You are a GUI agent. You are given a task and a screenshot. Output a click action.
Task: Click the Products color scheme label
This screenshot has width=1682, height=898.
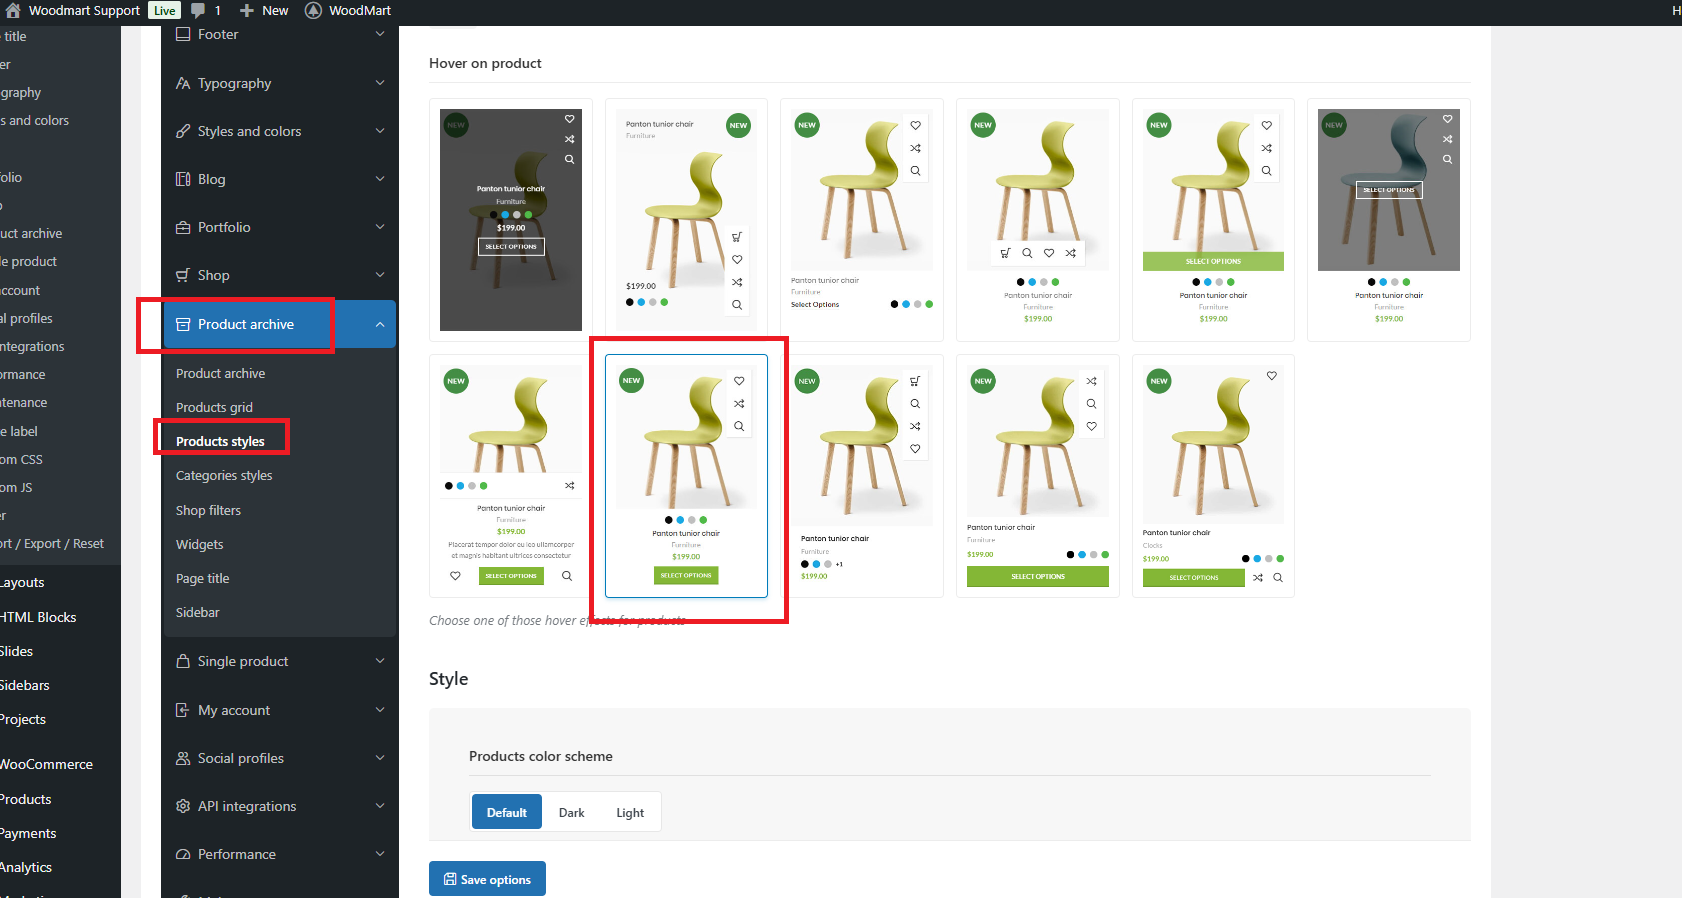pos(541,756)
